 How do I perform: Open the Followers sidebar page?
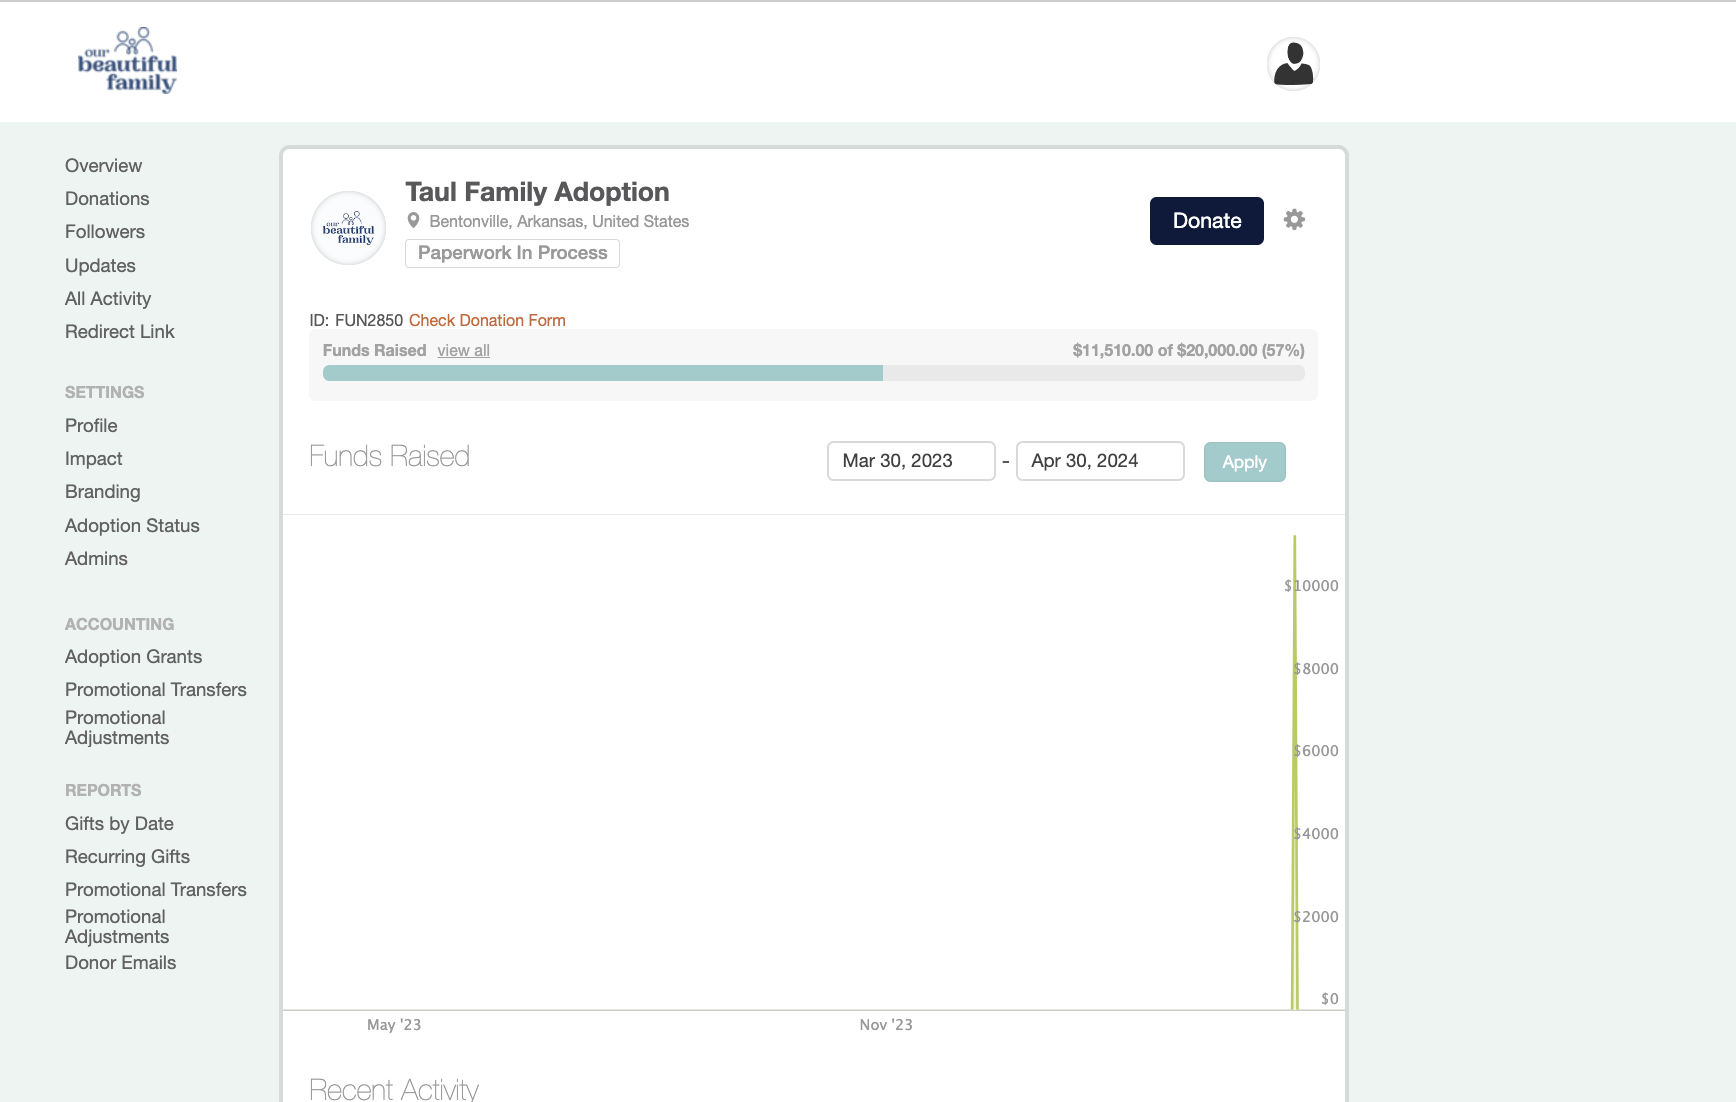[105, 232]
